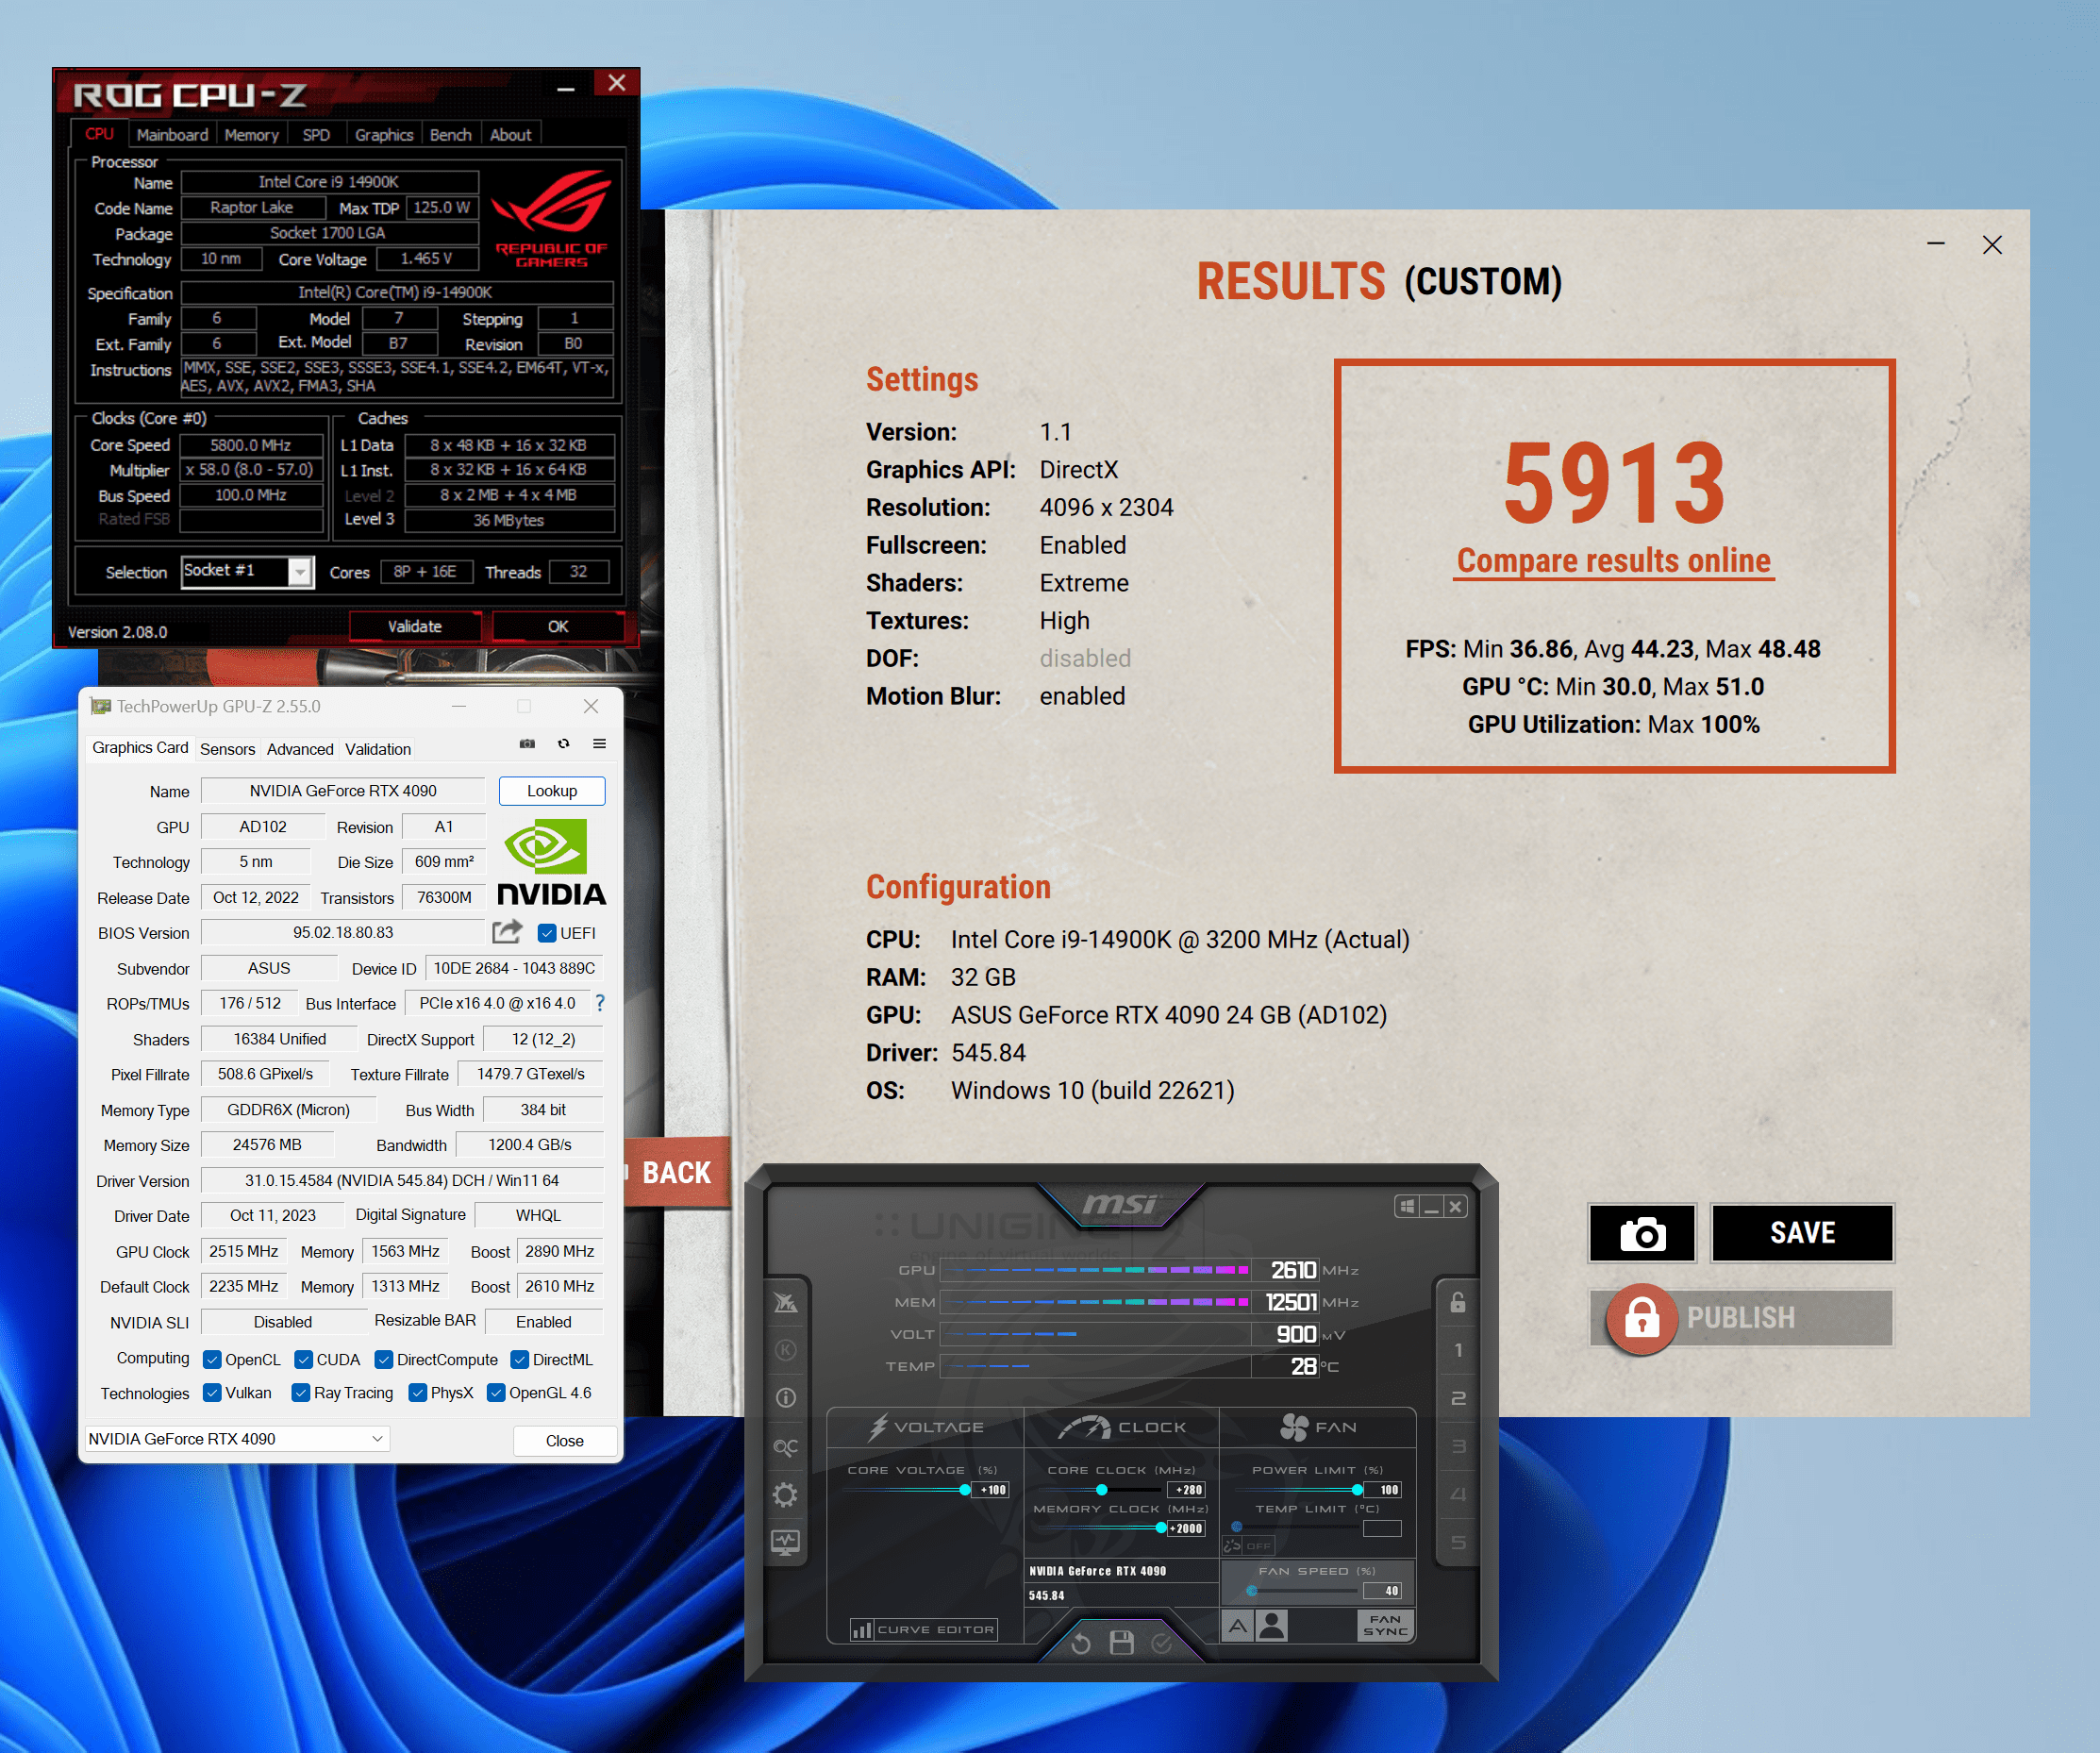The height and width of the screenshot is (1753, 2100).
Task: Click GPU-Z Close button
Action: point(565,1441)
